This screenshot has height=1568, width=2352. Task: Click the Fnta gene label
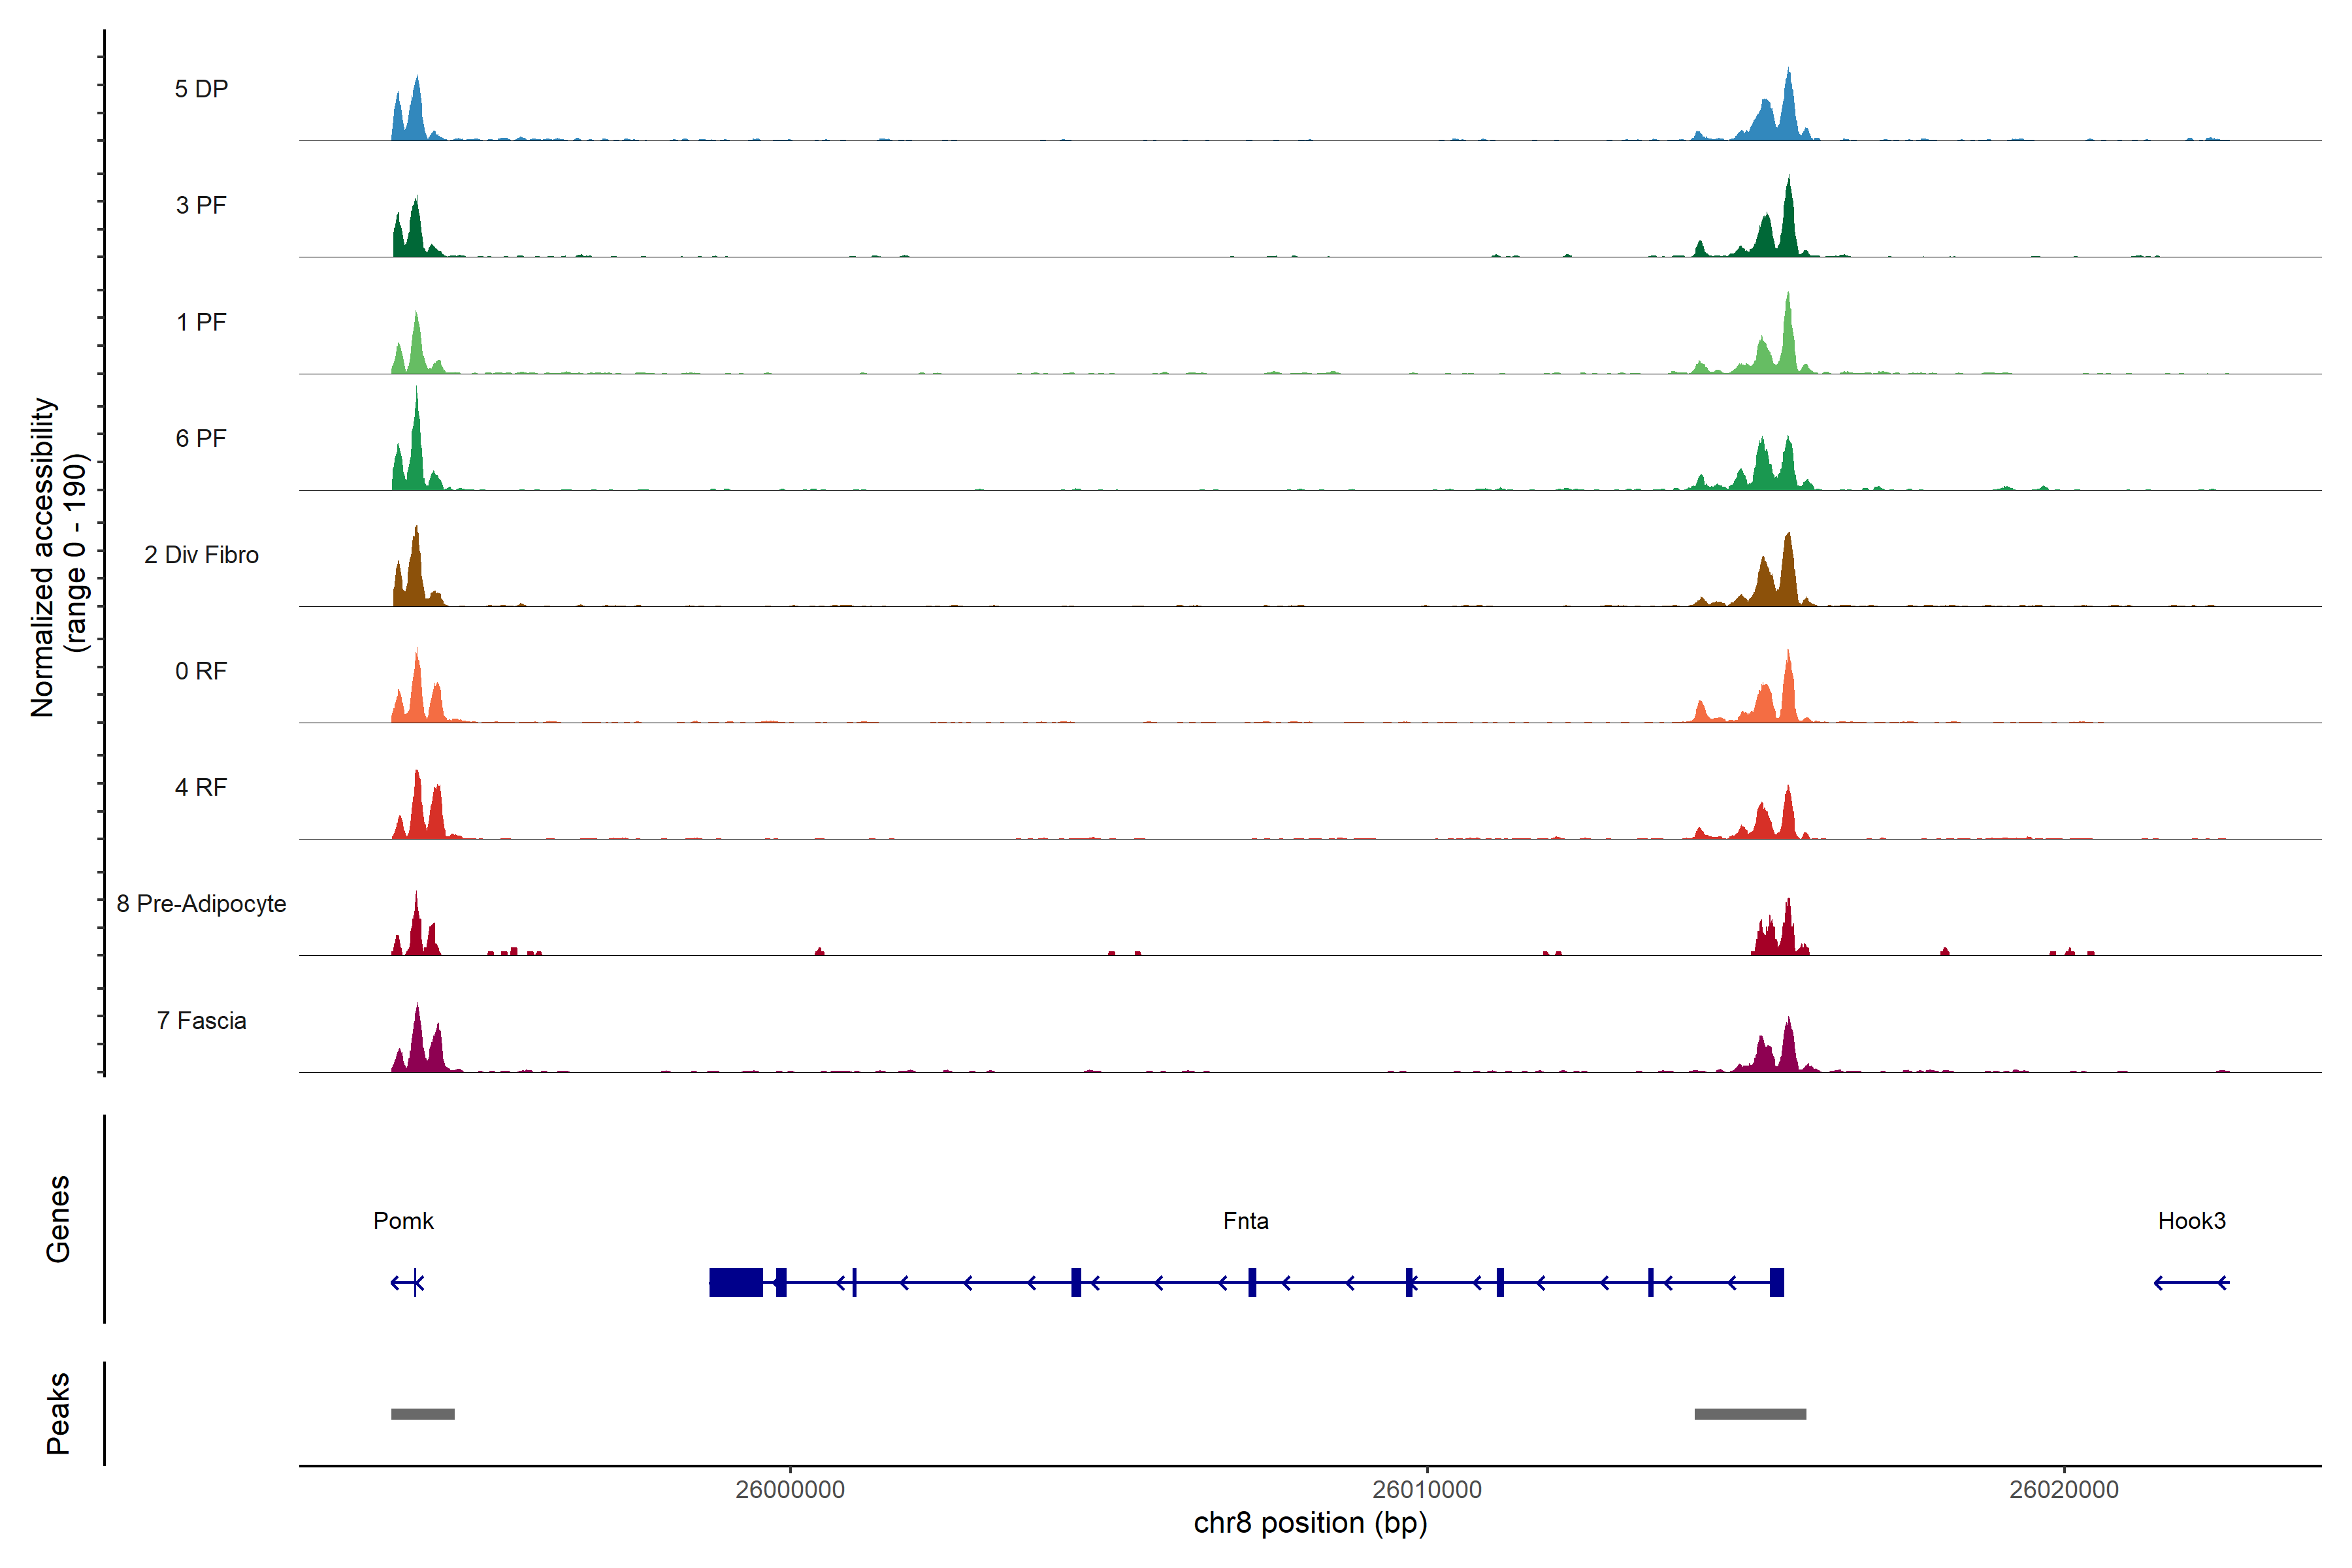click(x=1245, y=1221)
